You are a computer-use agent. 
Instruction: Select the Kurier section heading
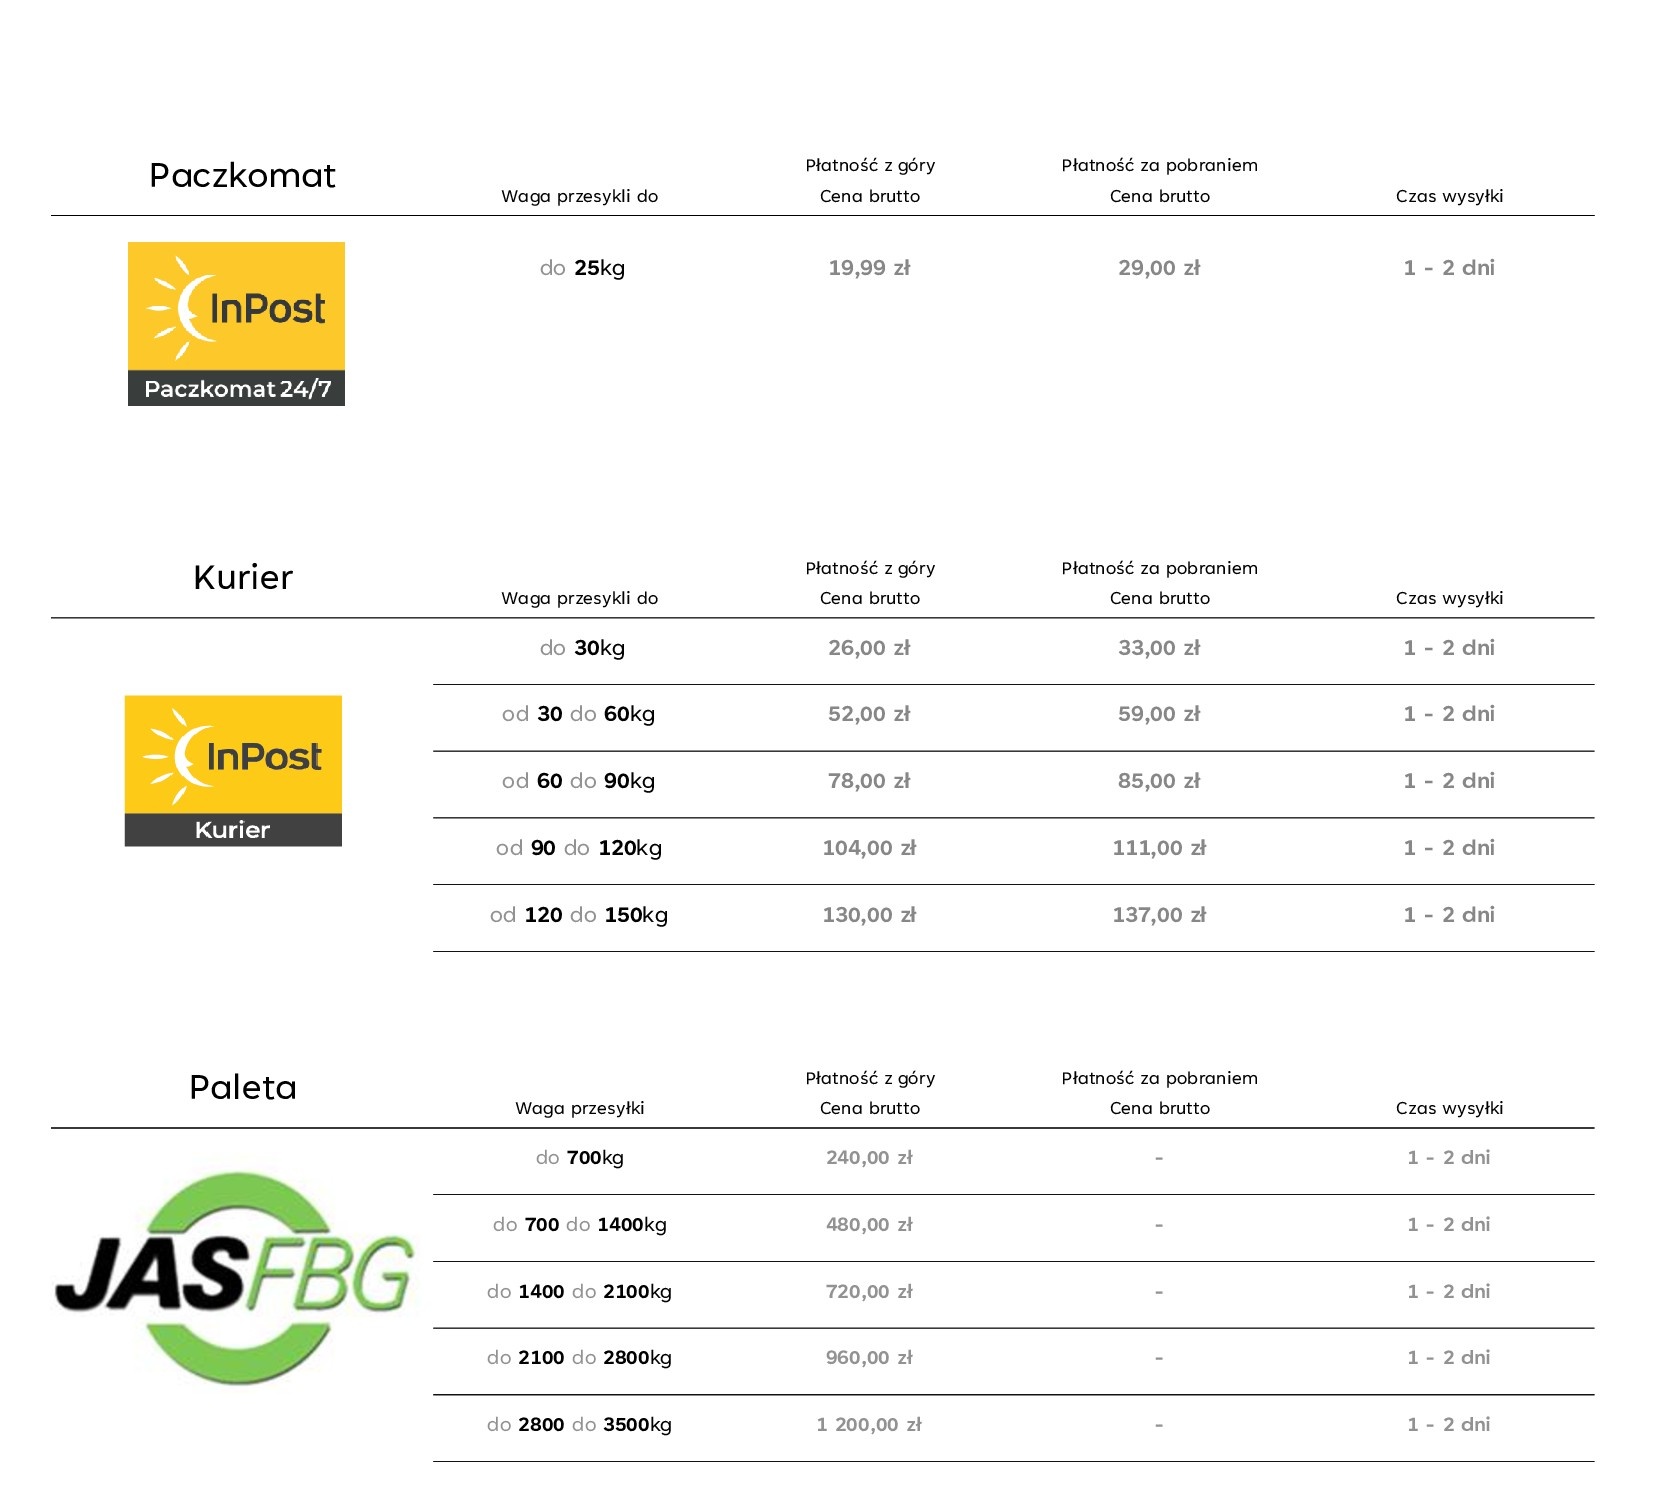point(242,578)
